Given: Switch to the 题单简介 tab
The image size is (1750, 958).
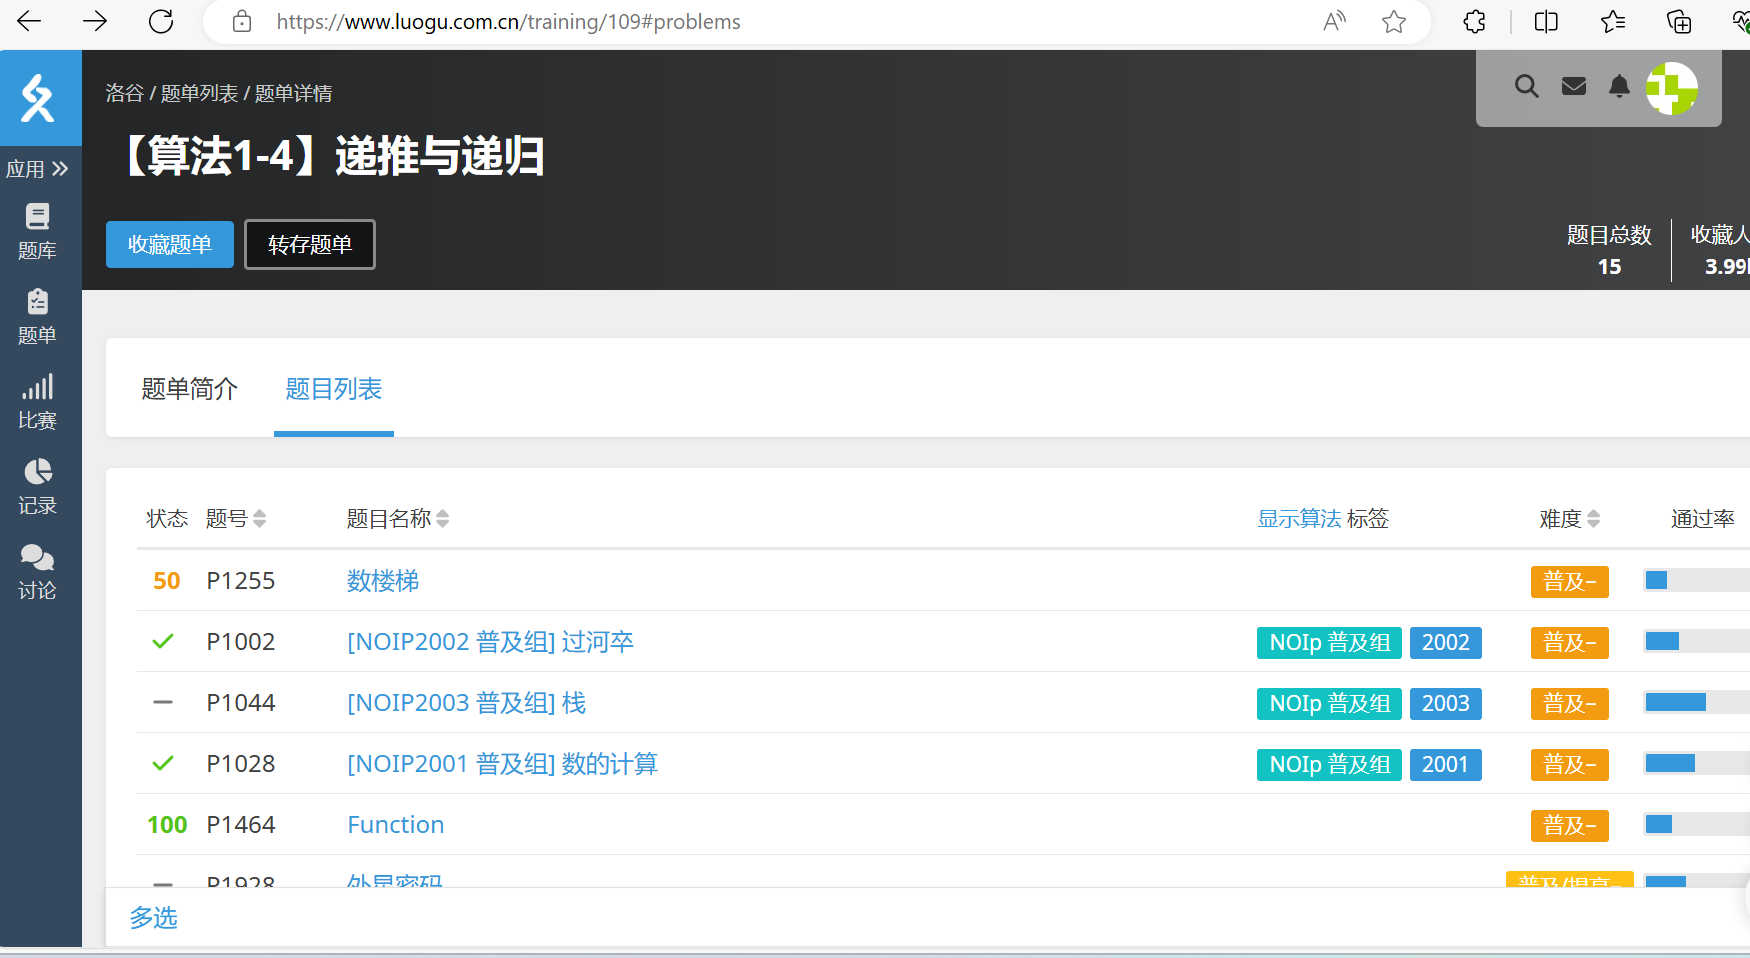Looking at the screenshot, I should (189, 389).
